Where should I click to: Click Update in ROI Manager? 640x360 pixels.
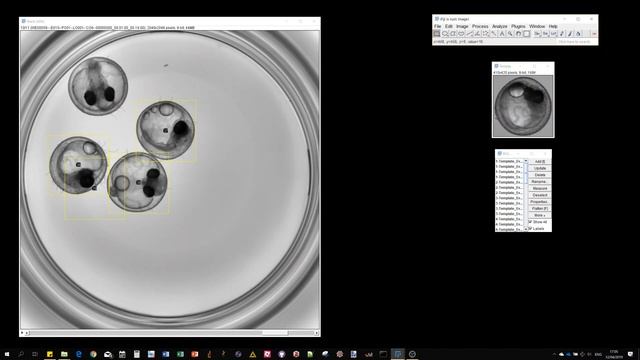point(540,168)
